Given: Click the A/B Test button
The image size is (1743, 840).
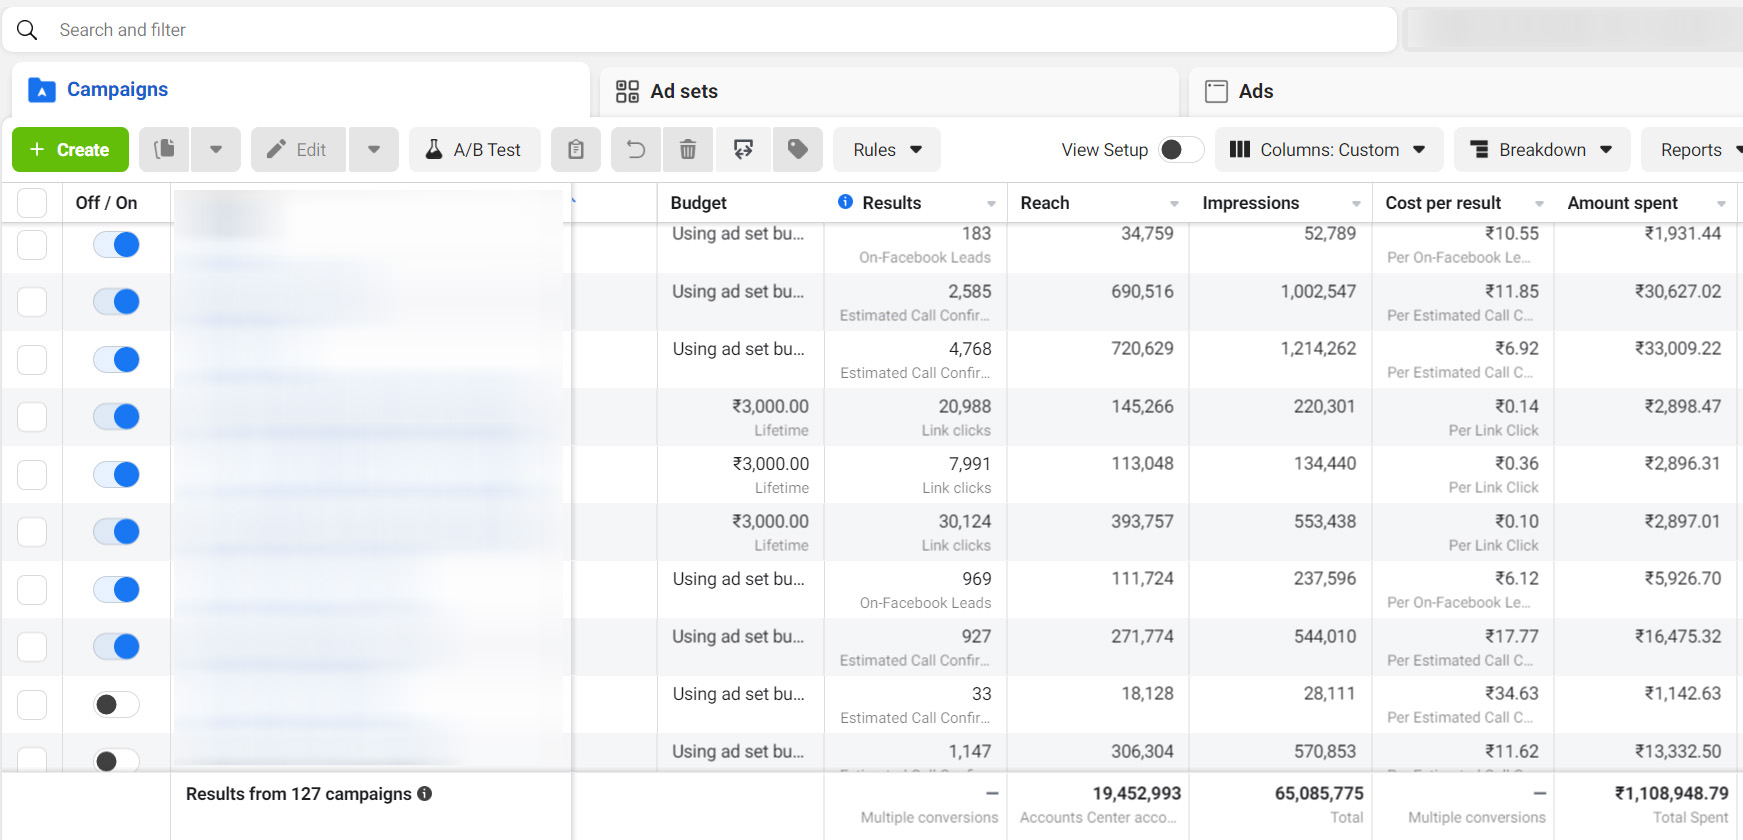Looking at the screenshot, I should point(475,149).
